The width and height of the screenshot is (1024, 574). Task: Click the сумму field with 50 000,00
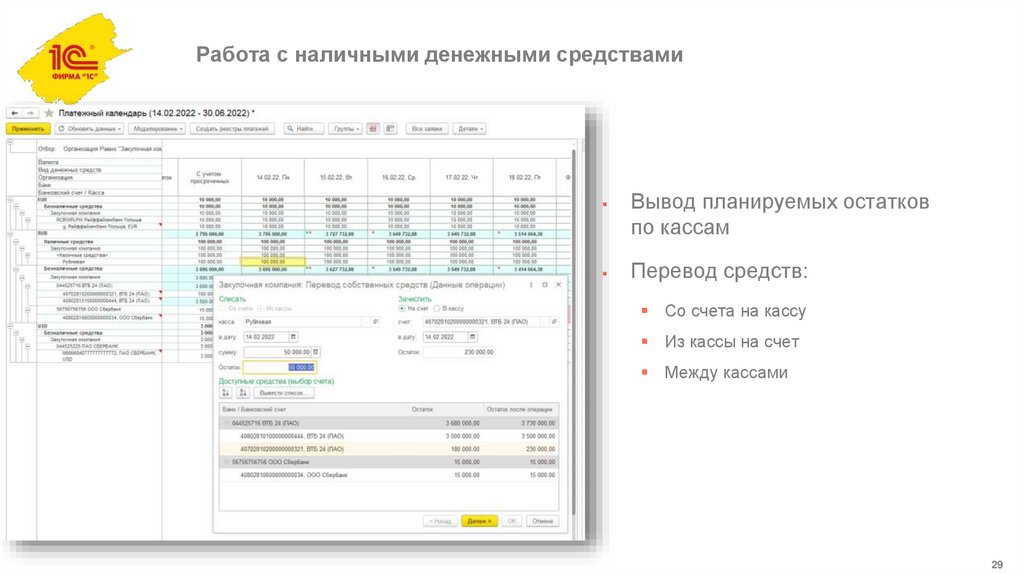[277, 352]
